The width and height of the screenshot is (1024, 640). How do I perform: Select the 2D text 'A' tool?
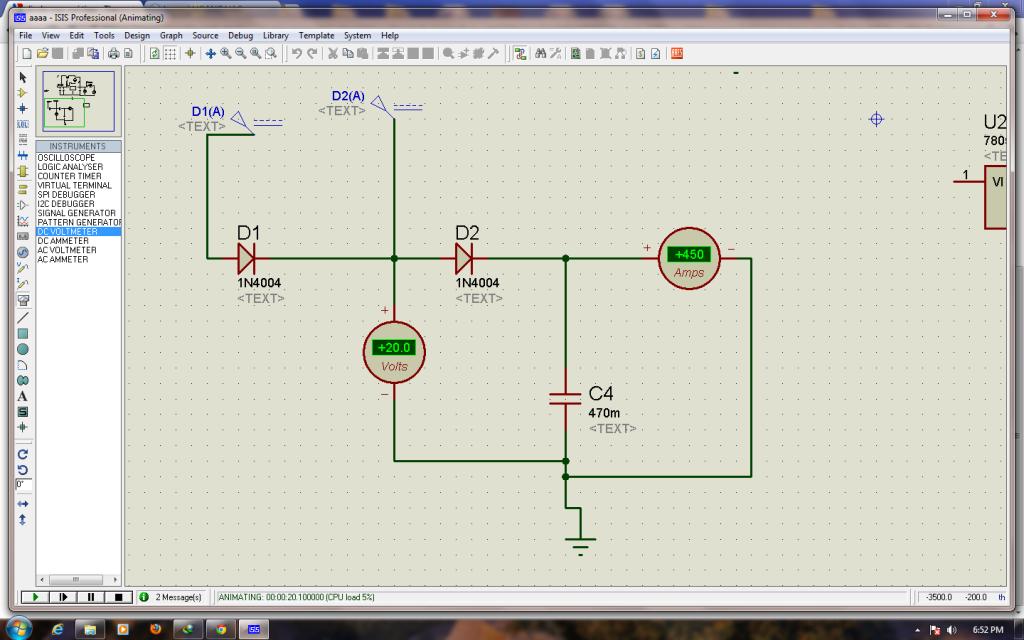[x=22, y=396]
